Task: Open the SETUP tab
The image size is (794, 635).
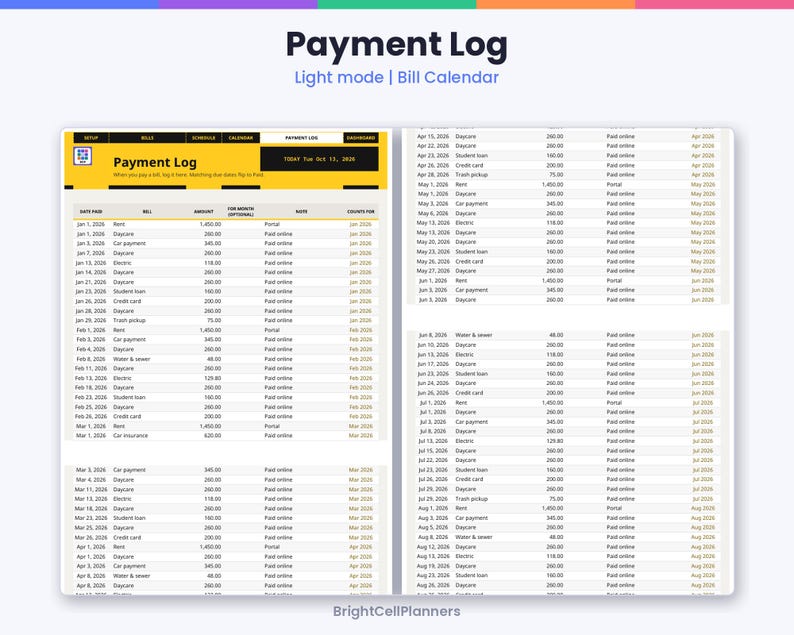Action: point(91,138)
